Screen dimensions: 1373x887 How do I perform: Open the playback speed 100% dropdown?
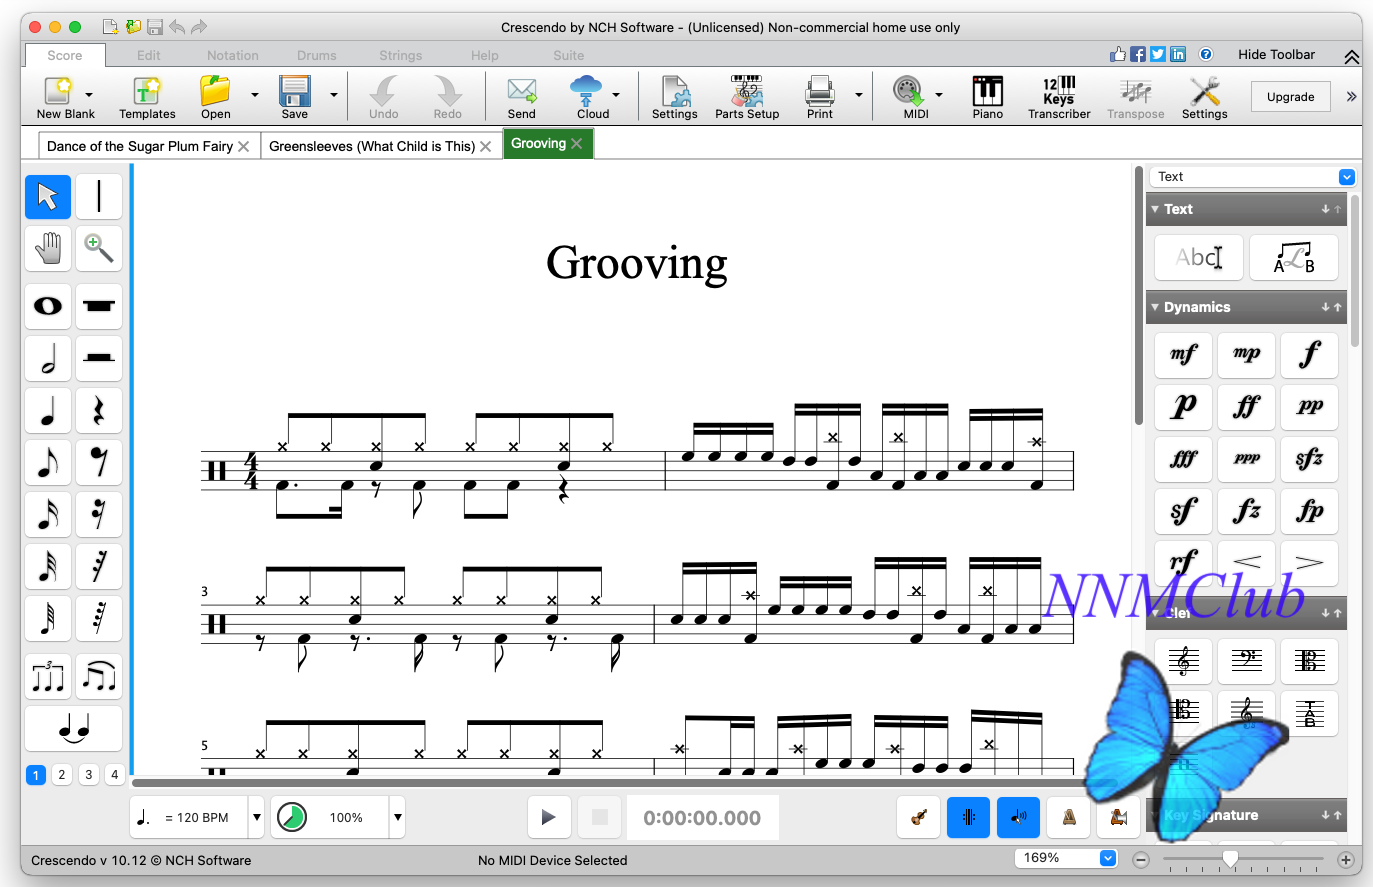click(398, 817)
